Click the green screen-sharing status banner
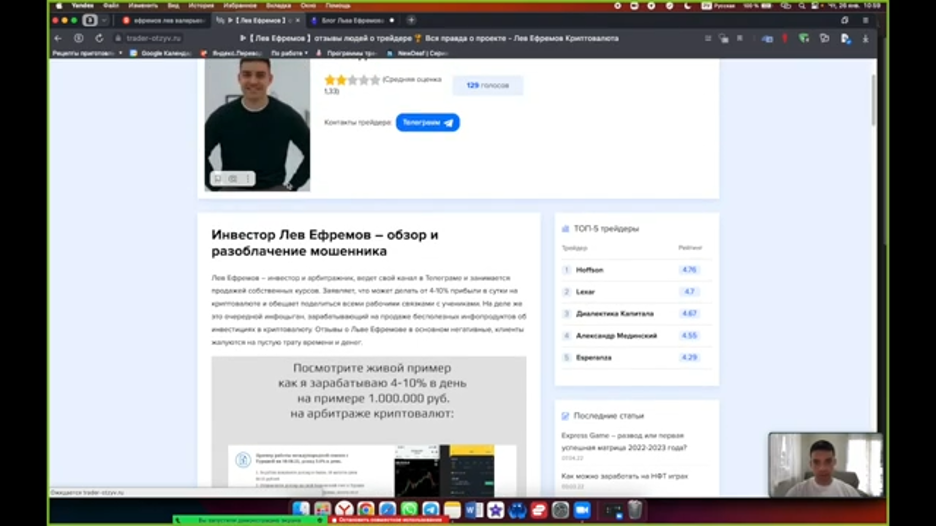The image size is (936, 526). (251, 520)
